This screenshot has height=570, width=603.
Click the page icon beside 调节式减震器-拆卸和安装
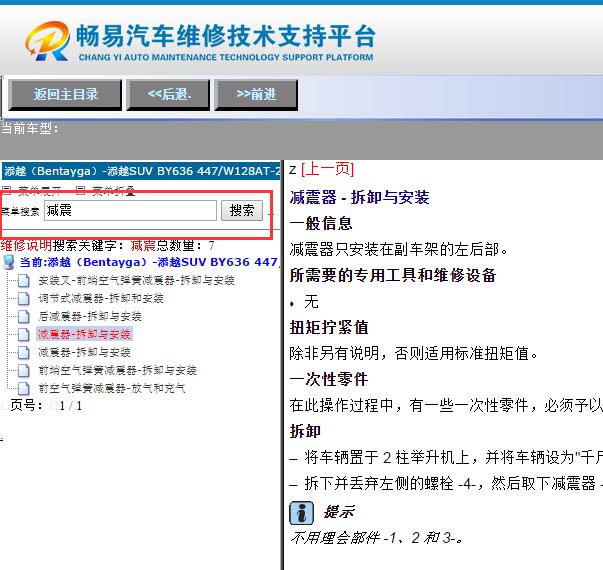24,298
